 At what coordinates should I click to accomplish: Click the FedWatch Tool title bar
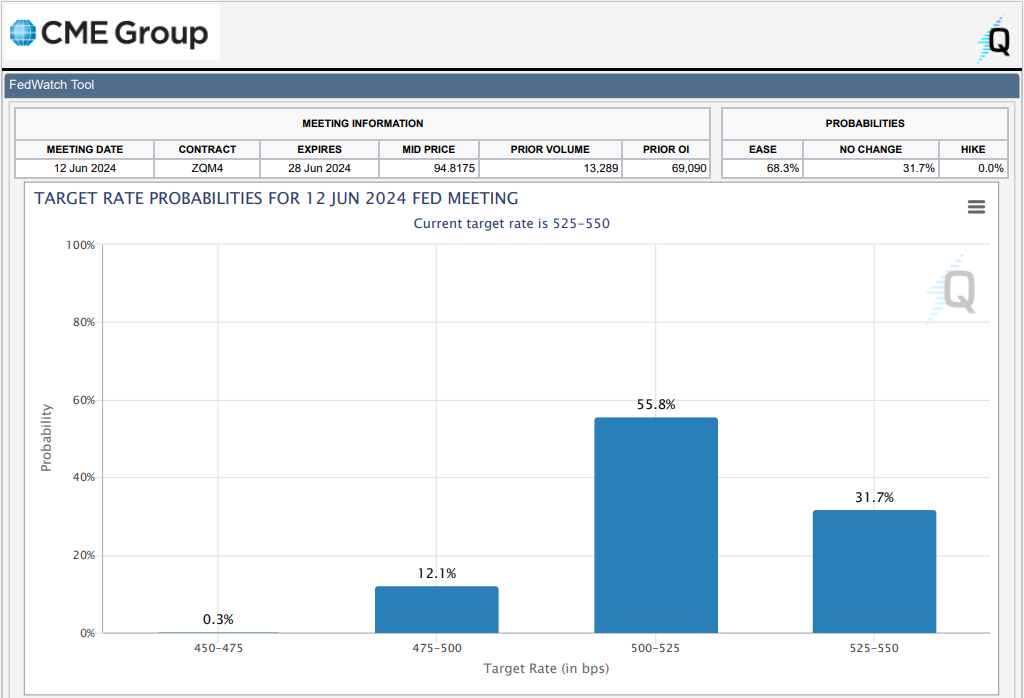click(x=510, y=85)
